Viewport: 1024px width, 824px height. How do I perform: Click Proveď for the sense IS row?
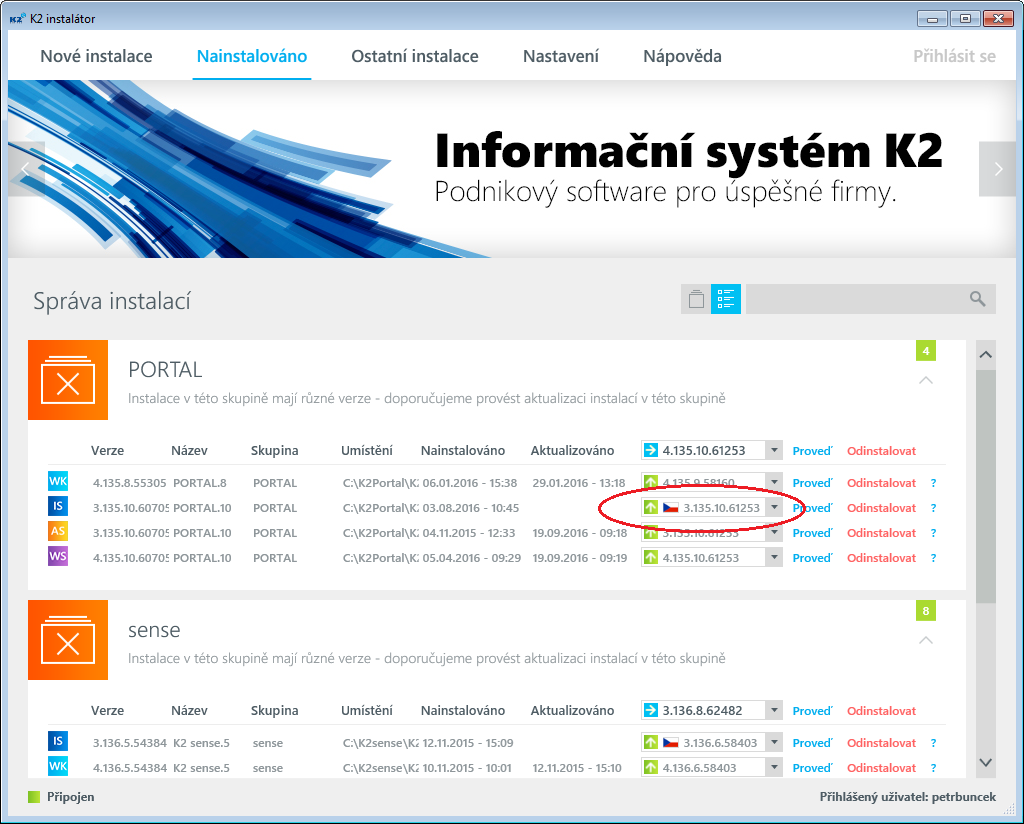[812, 743]
